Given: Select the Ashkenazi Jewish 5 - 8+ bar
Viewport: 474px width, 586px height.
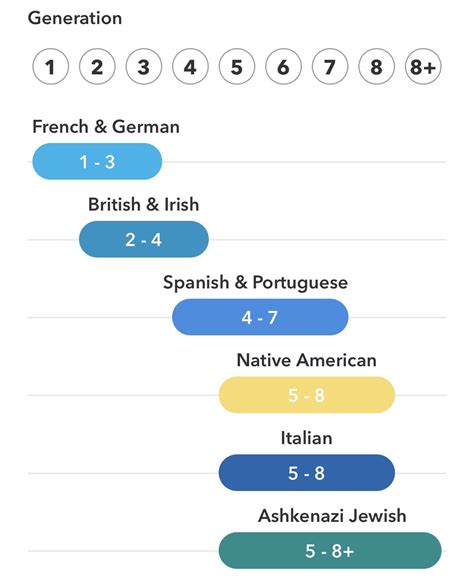Looking at the screenshot, I should [330, 550].
